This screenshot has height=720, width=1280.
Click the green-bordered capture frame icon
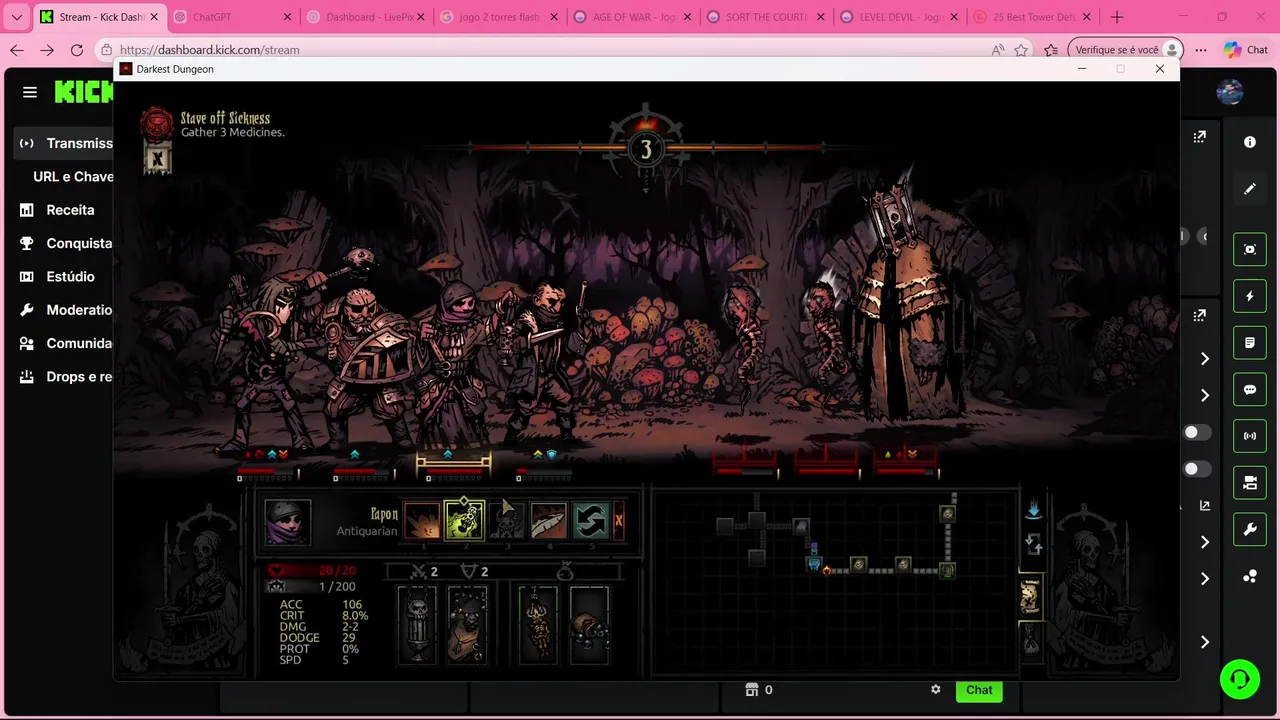click(1250, 250)
